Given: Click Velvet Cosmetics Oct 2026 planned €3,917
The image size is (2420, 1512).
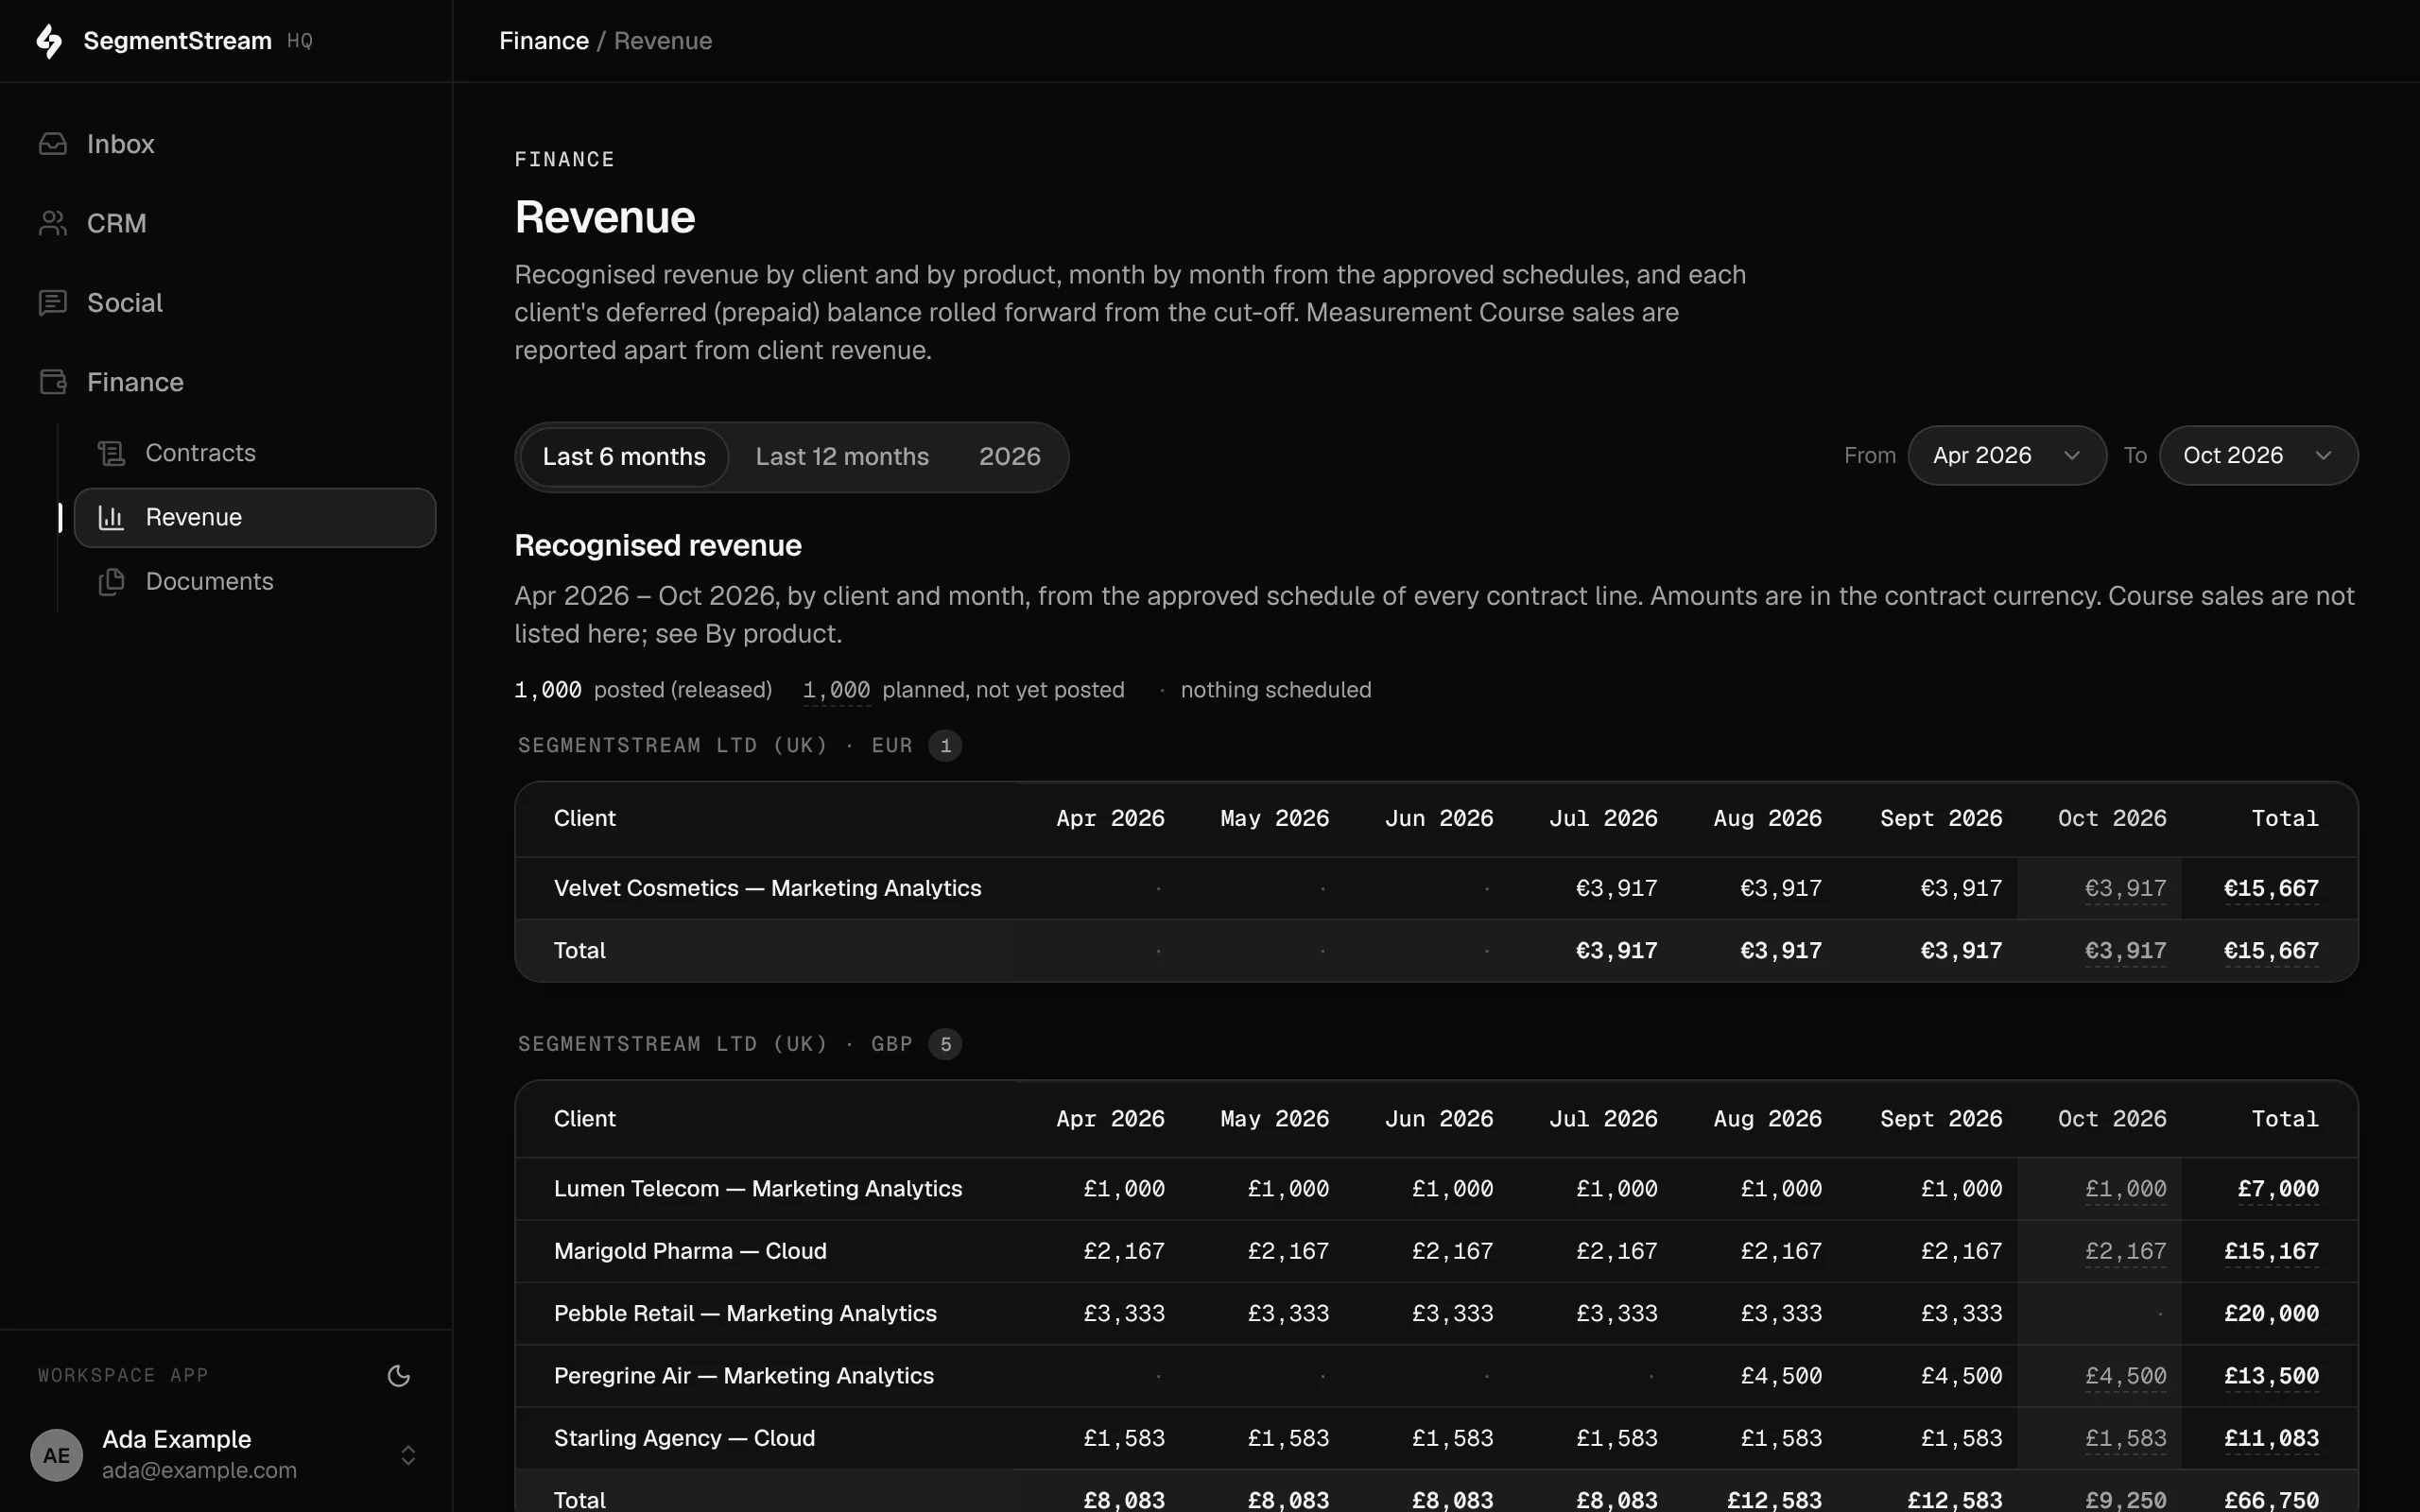Looking at the screenshot, I should pos(2125,889).
